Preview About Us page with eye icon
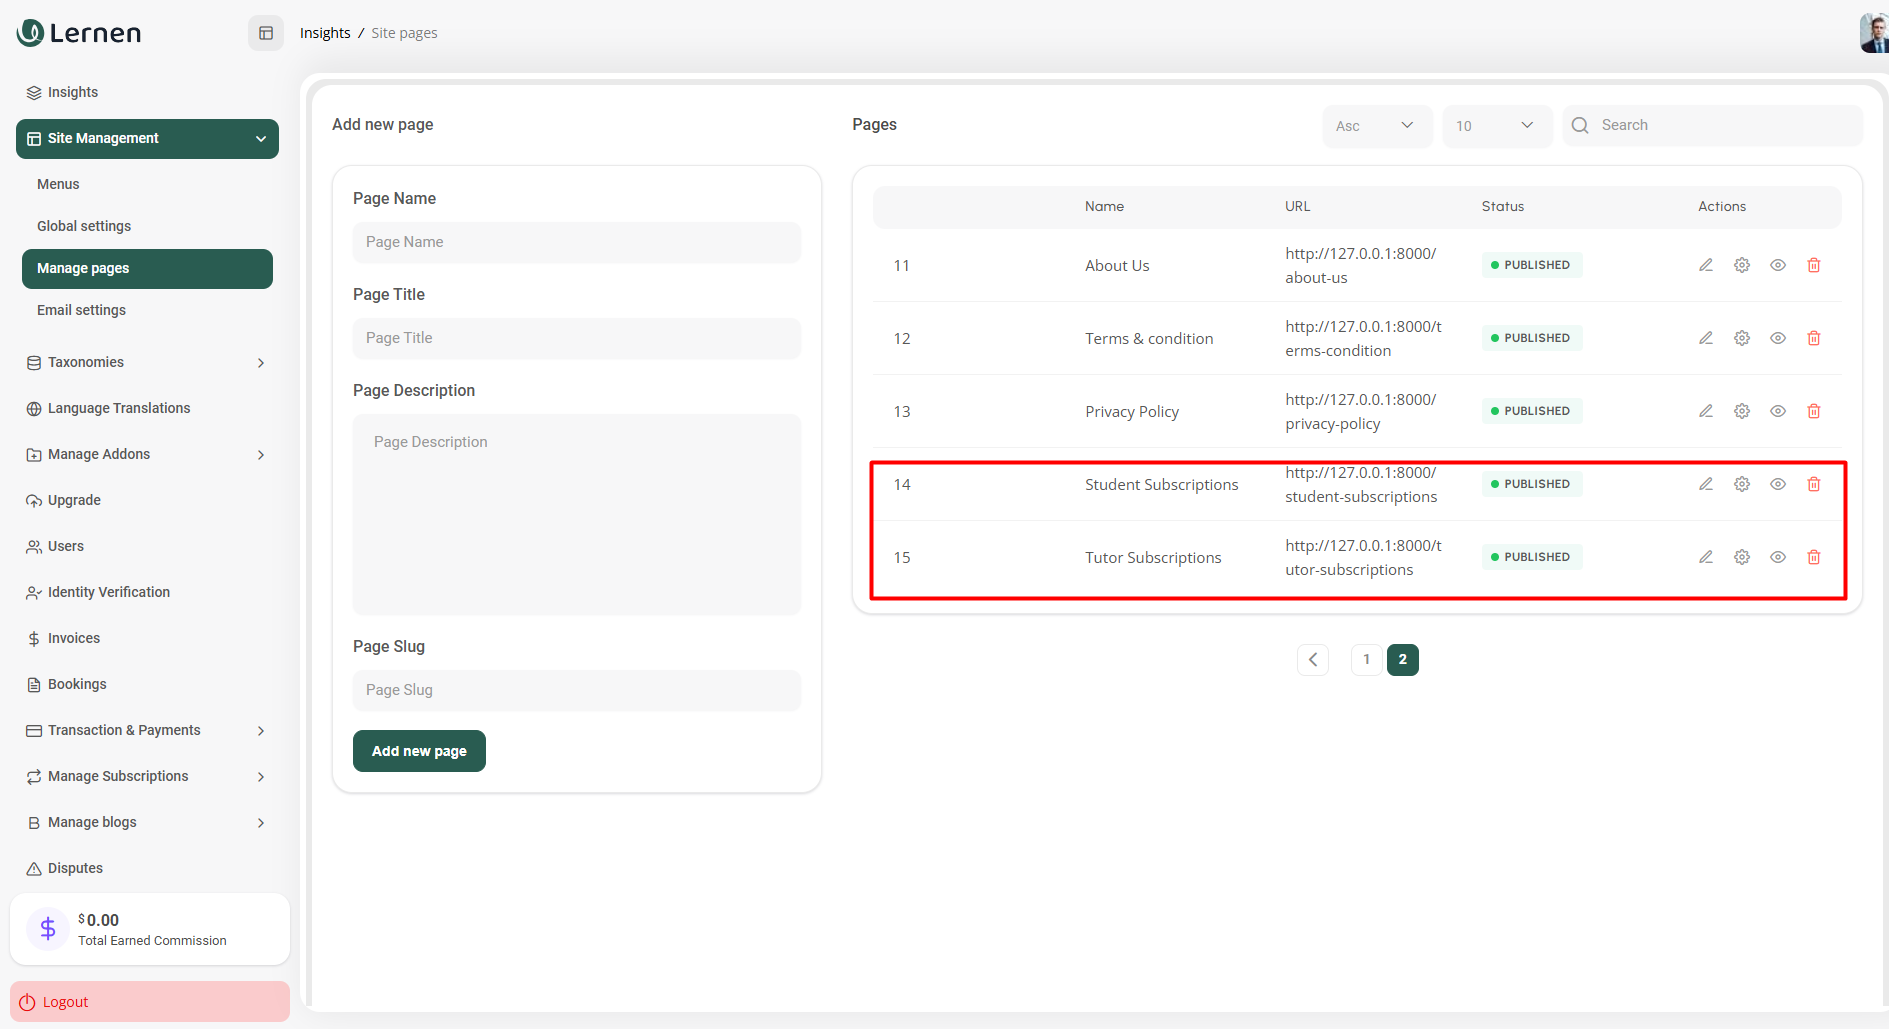Image resolution: width=1889 pixels, height=1029 pixels. pos(1777,265)
